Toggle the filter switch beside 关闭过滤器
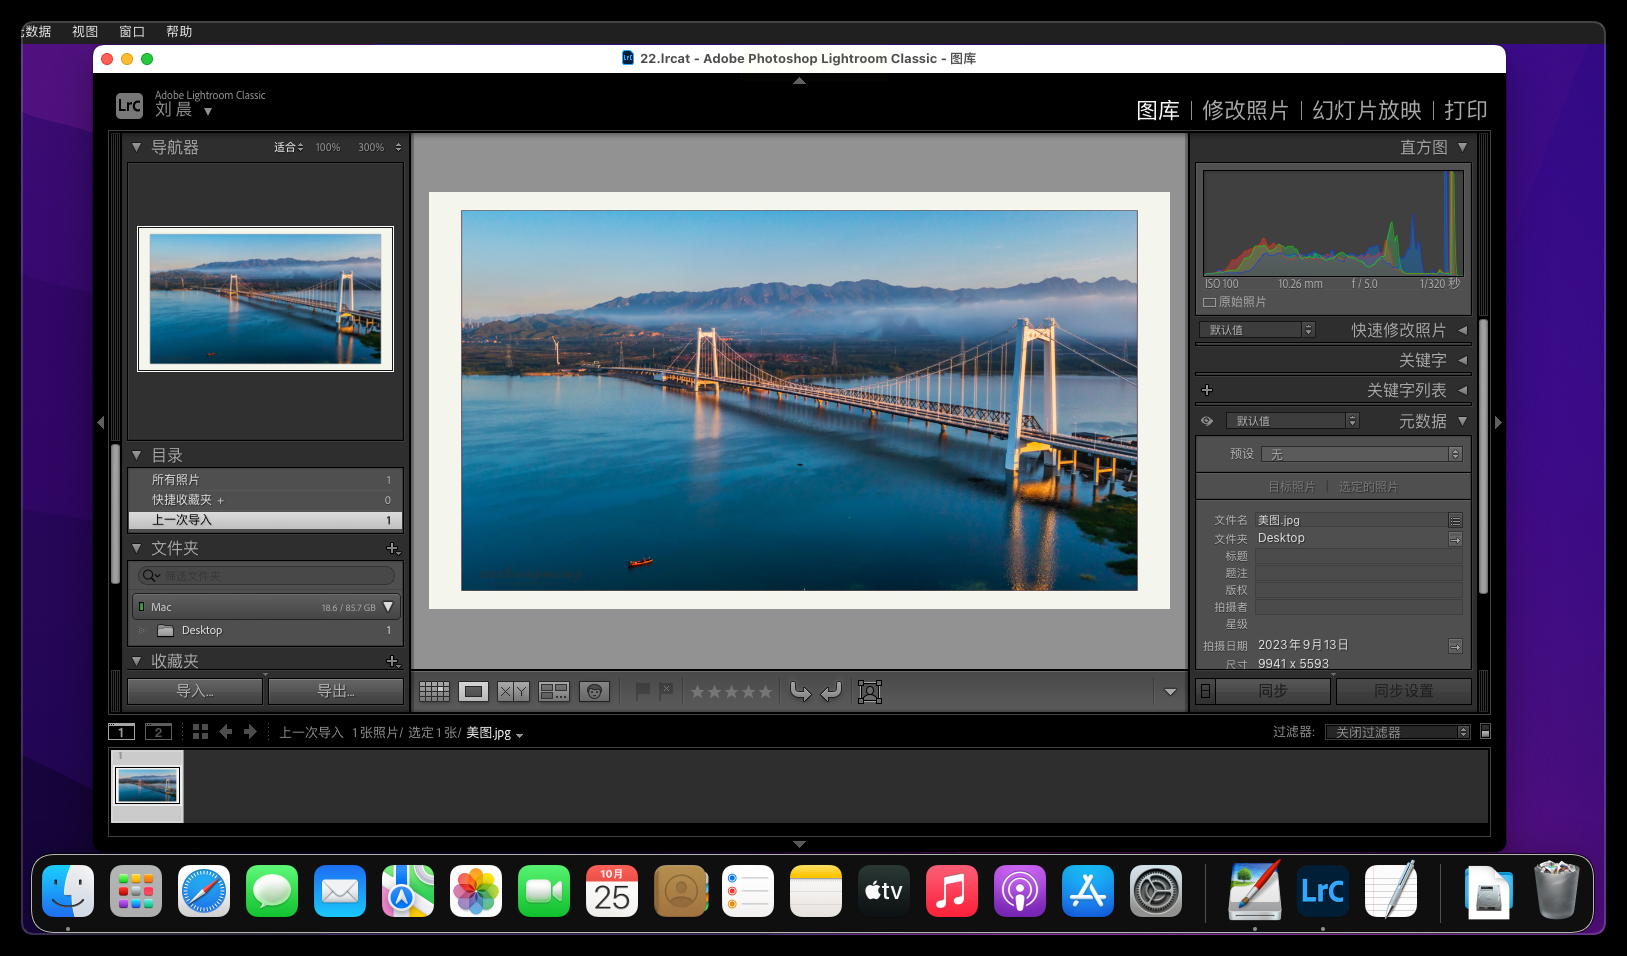1627x956 pixels. pos(1485,732)
